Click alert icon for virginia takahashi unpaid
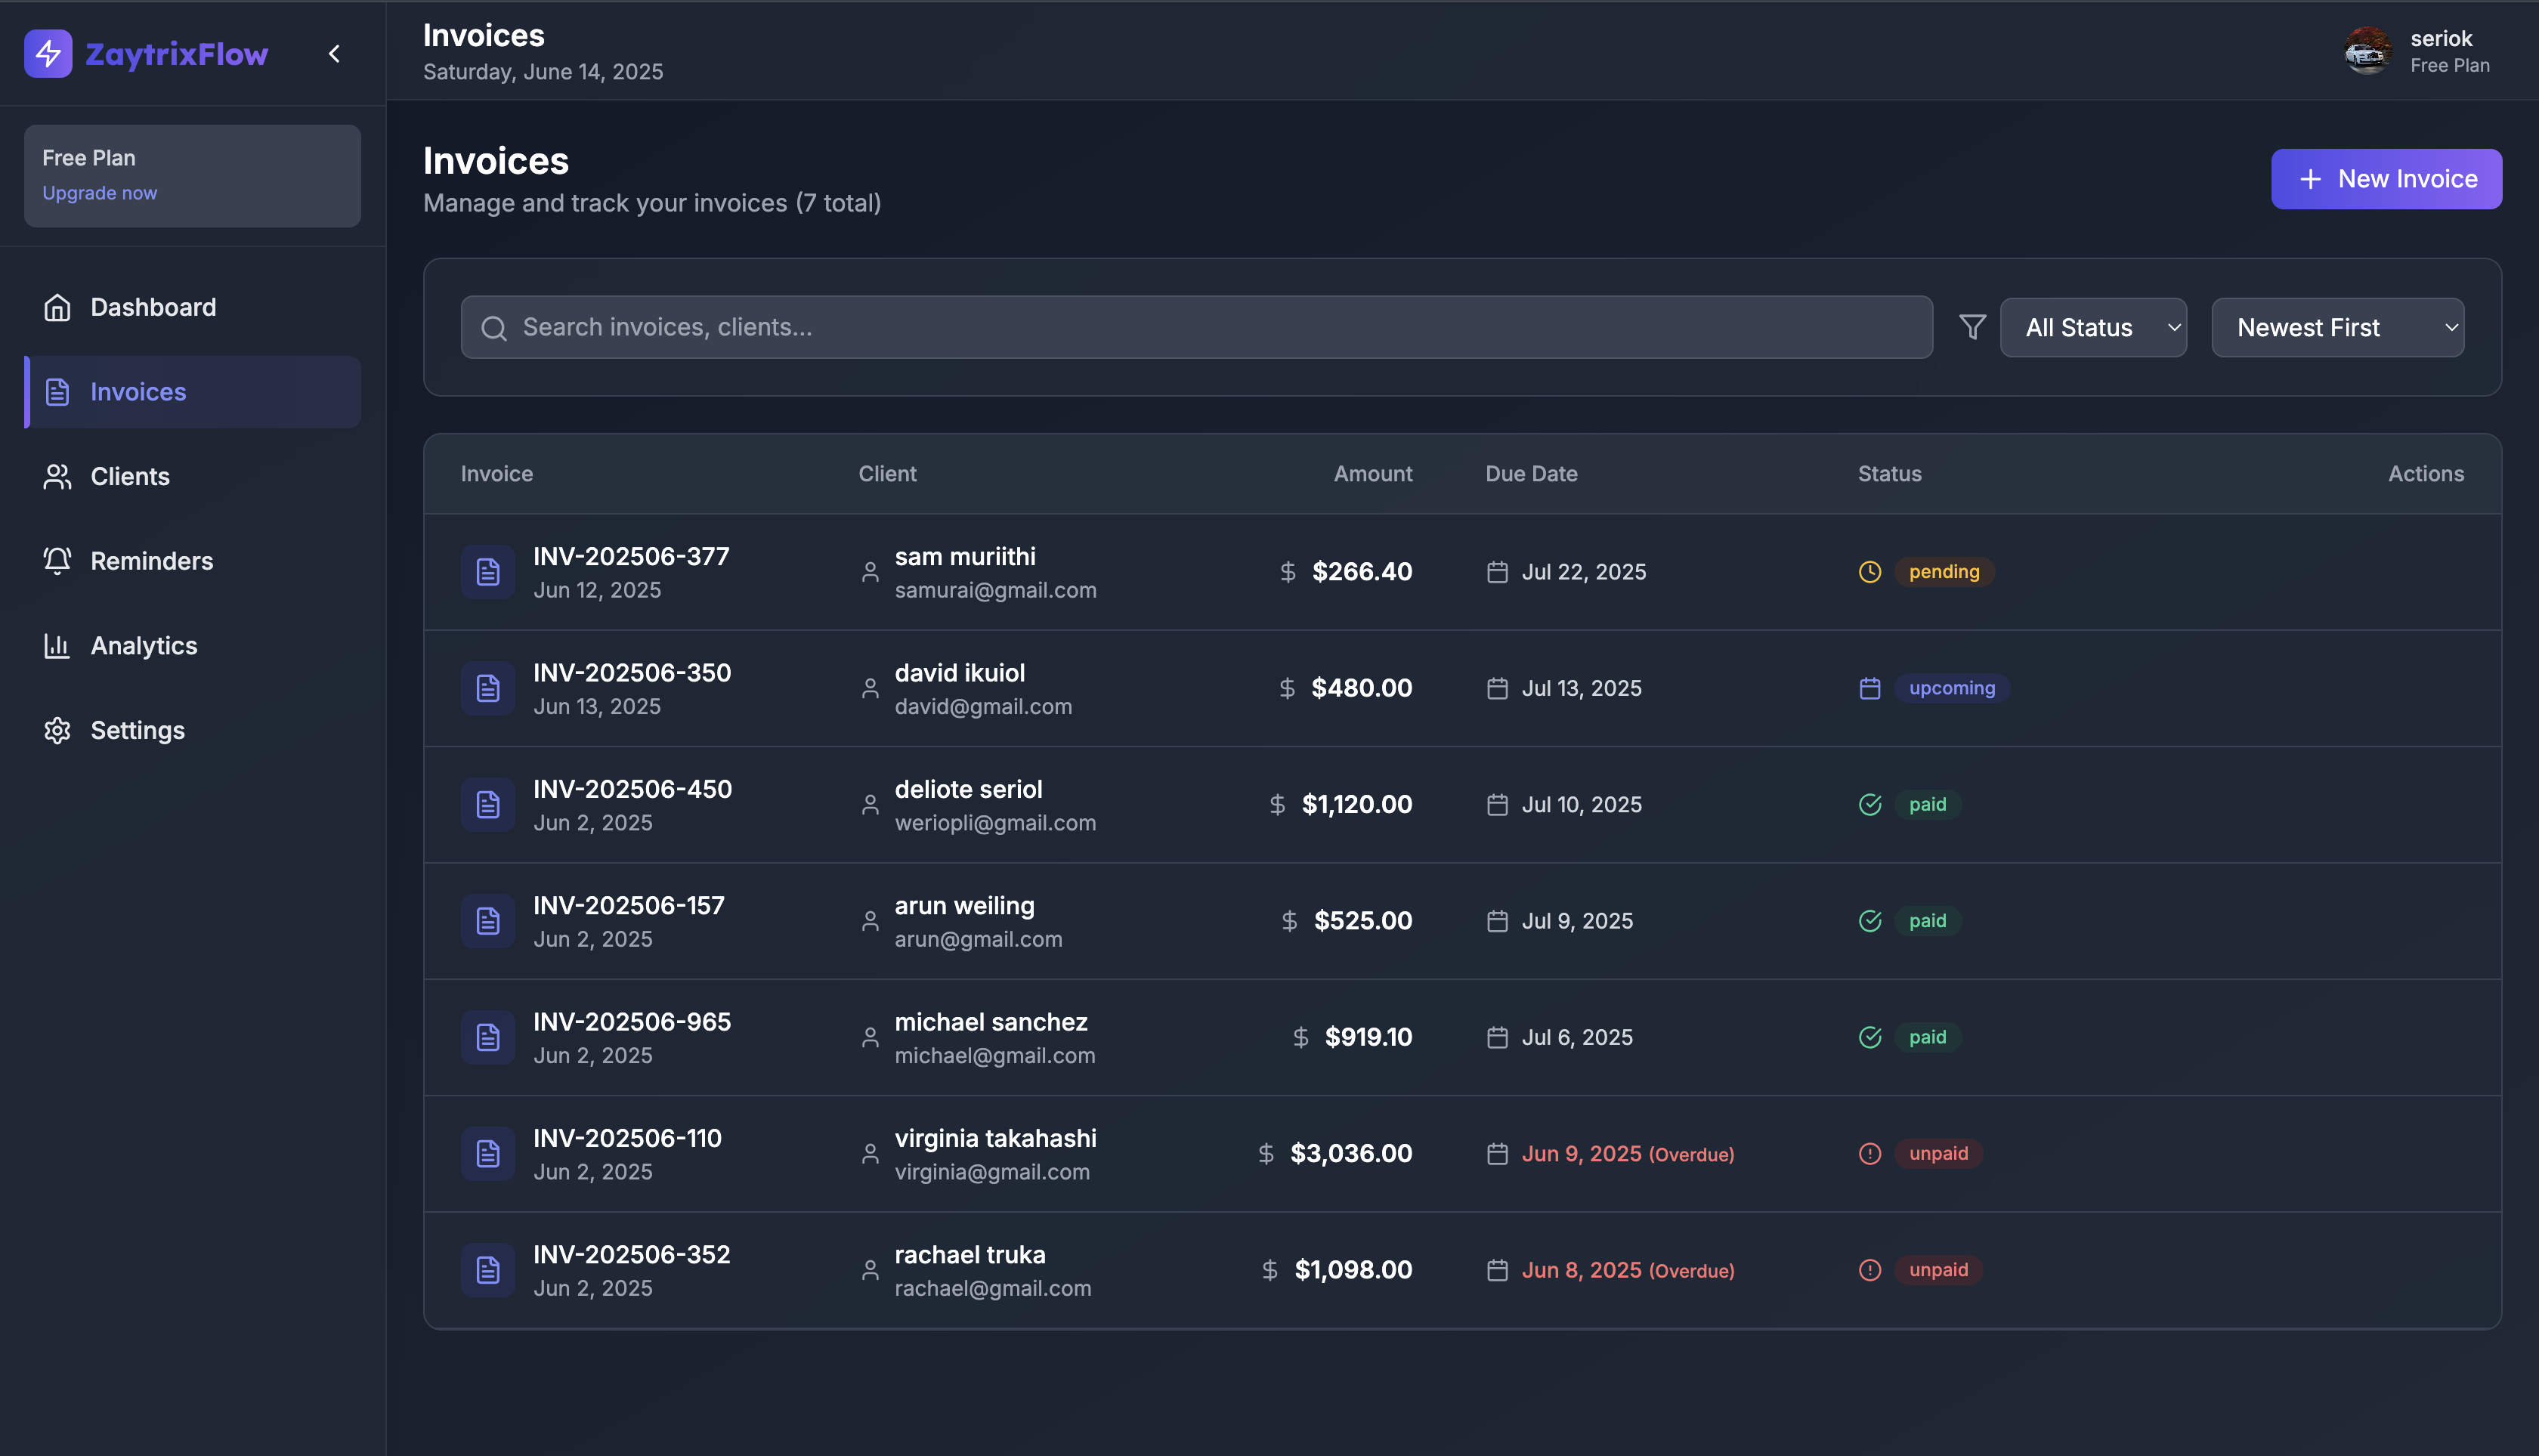2539x1456 pixels. tap(1870, 1154)
